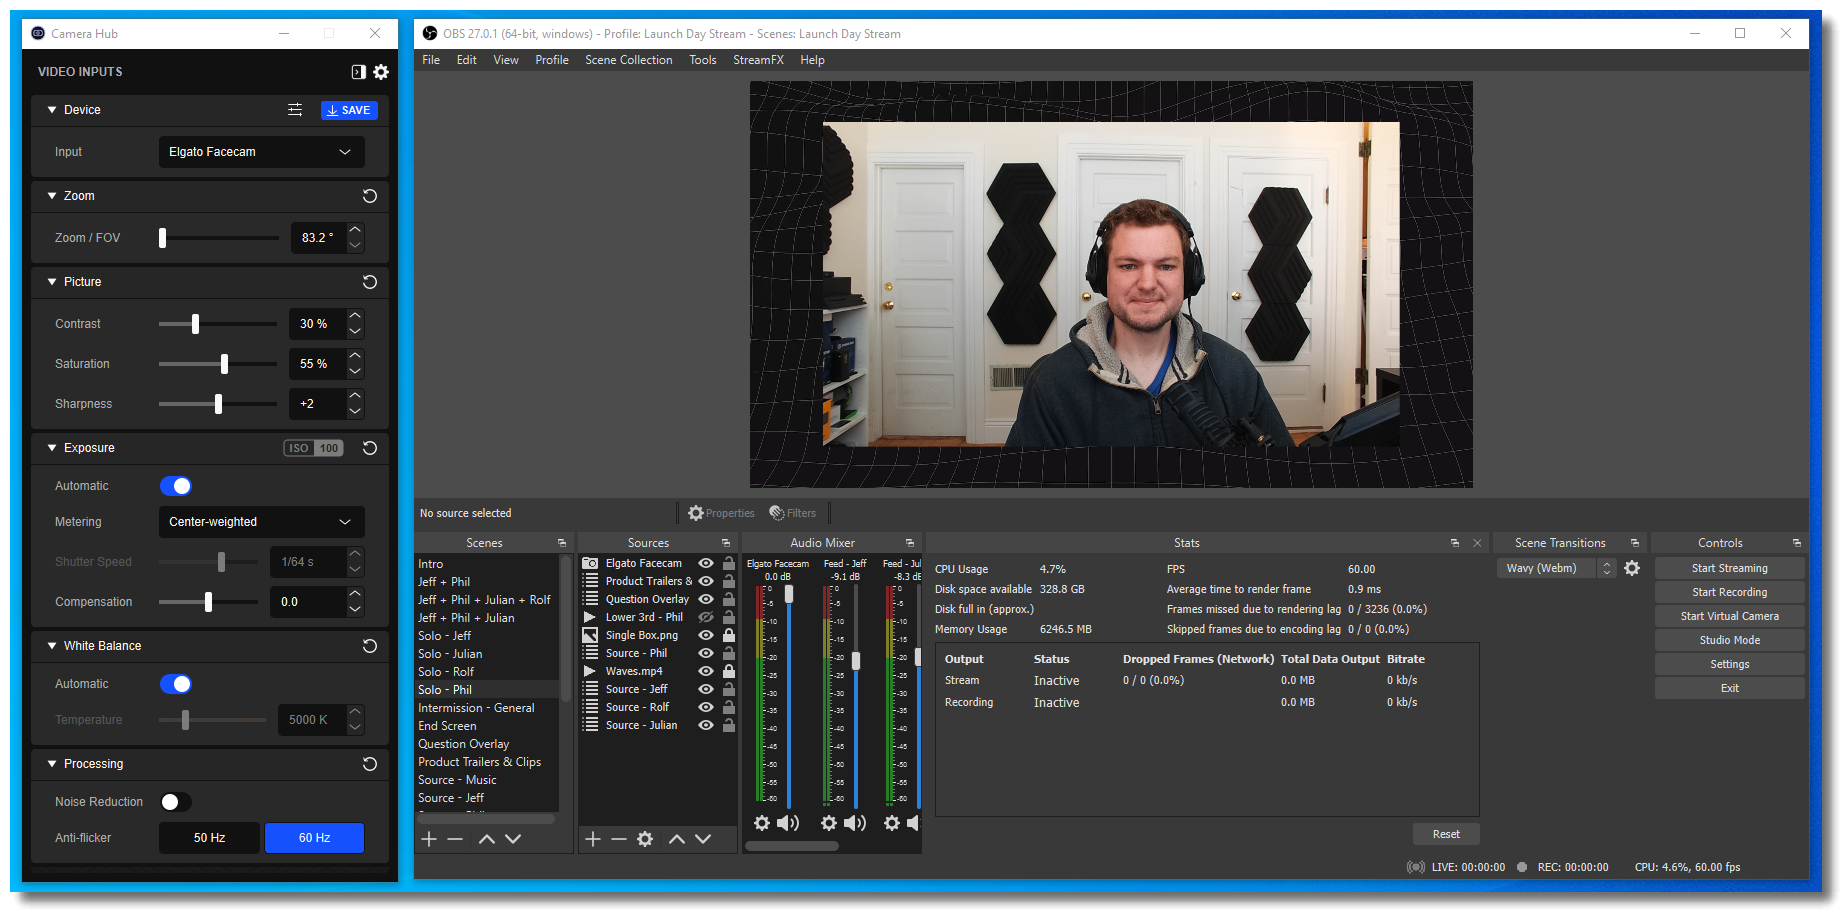Open Device options sliders icon
This screenshot has width=1842, height=912.
pyautogui.click(x=295, y=110)
